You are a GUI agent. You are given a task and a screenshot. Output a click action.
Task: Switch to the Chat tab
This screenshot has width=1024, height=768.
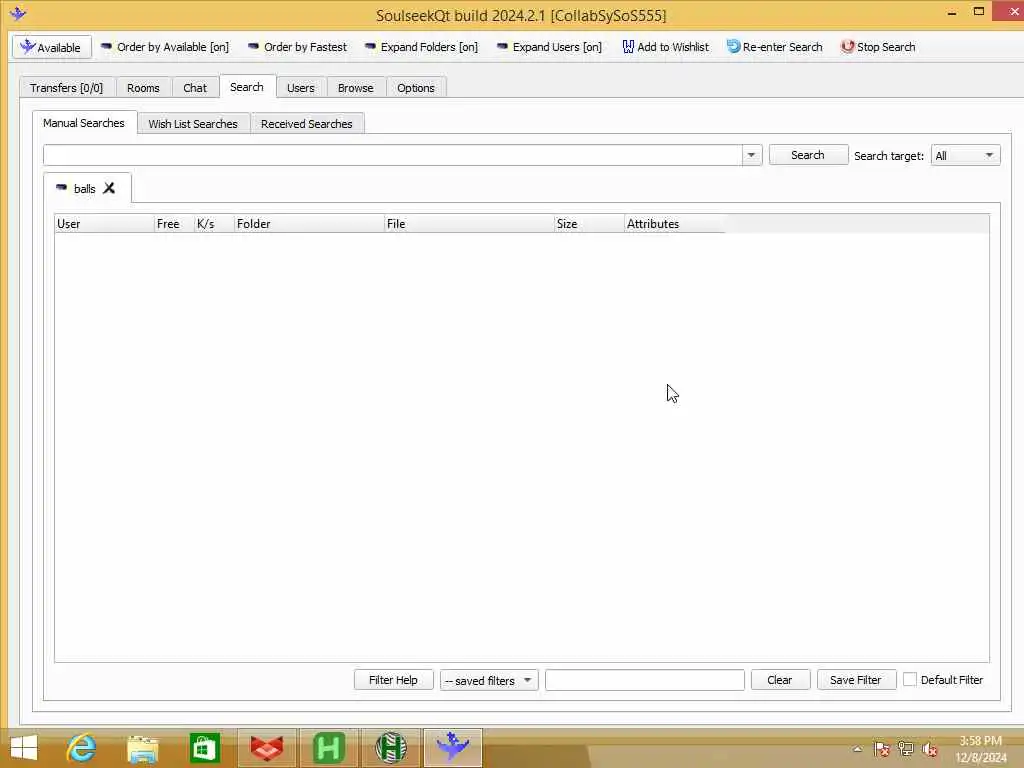click(x=195, y=88)
